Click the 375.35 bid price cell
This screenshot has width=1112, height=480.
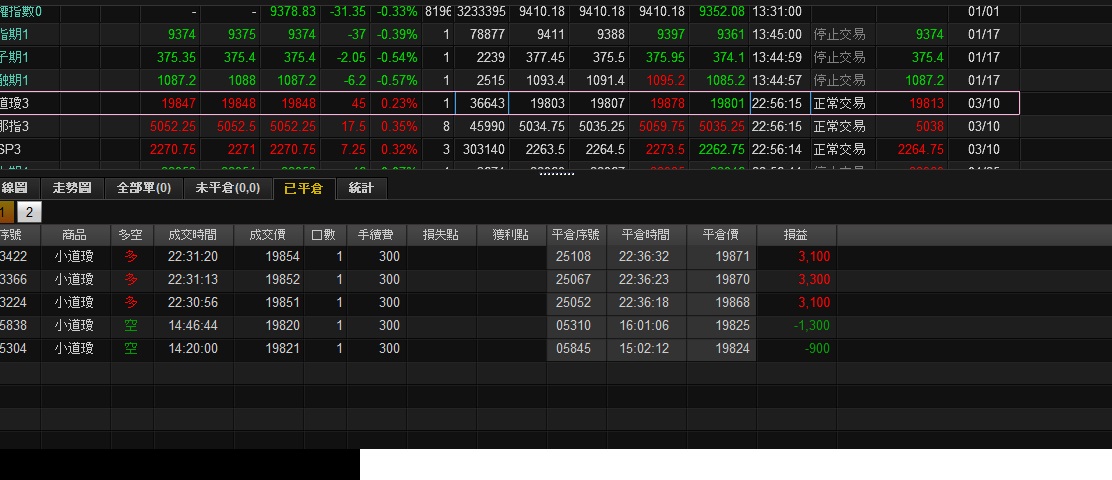coord(178,57)
